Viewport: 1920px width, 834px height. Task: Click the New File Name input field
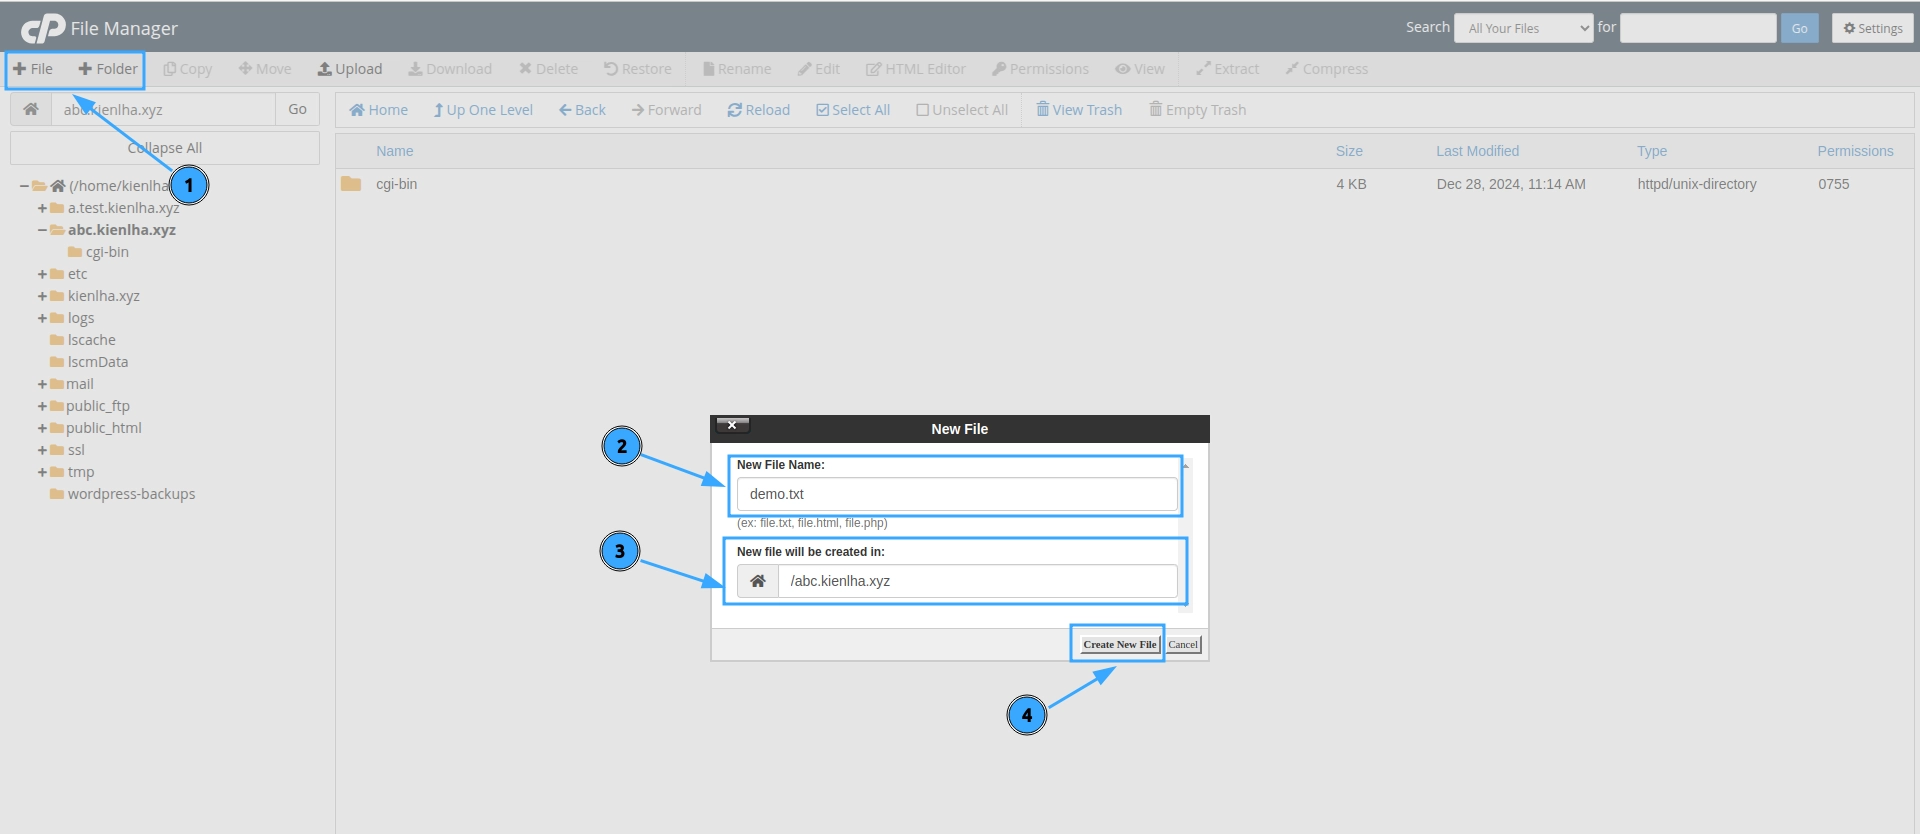tap(957, 494)
